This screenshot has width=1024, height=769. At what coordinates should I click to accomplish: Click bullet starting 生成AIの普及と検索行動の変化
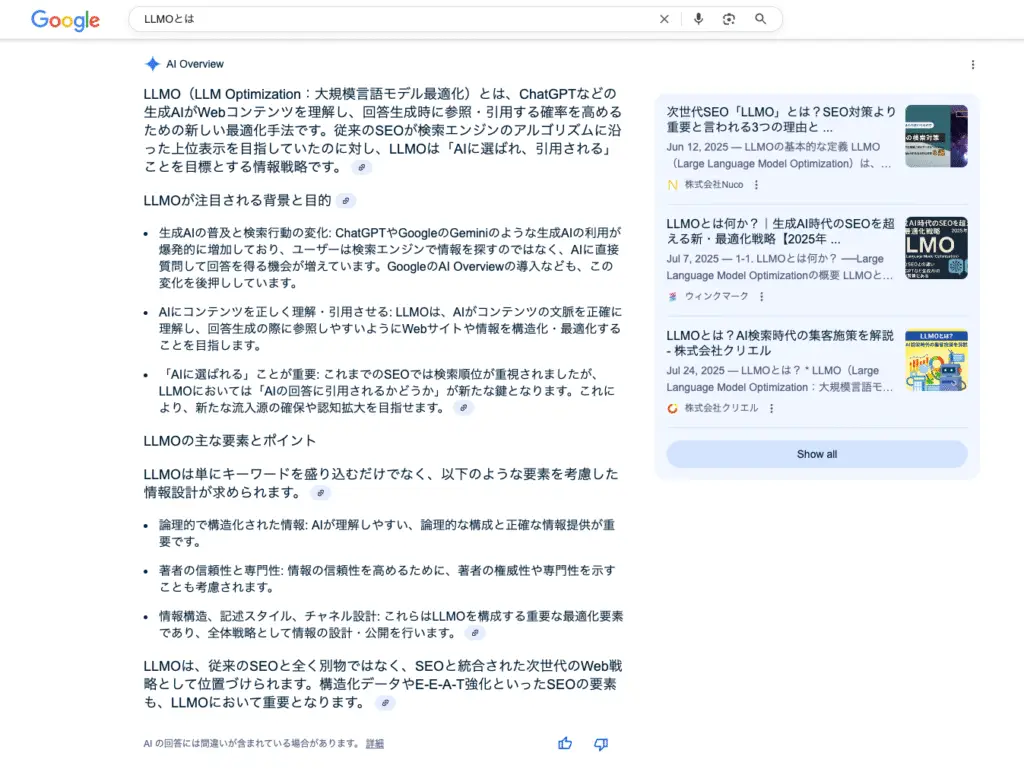point(390,257)
